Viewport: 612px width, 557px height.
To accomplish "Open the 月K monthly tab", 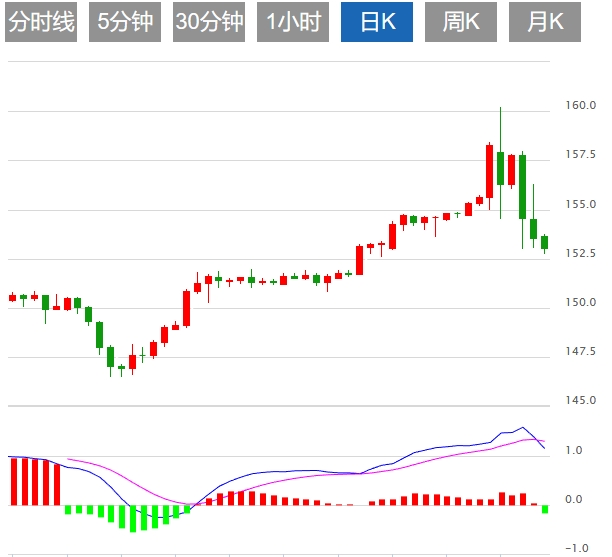I will pos(545,22).
